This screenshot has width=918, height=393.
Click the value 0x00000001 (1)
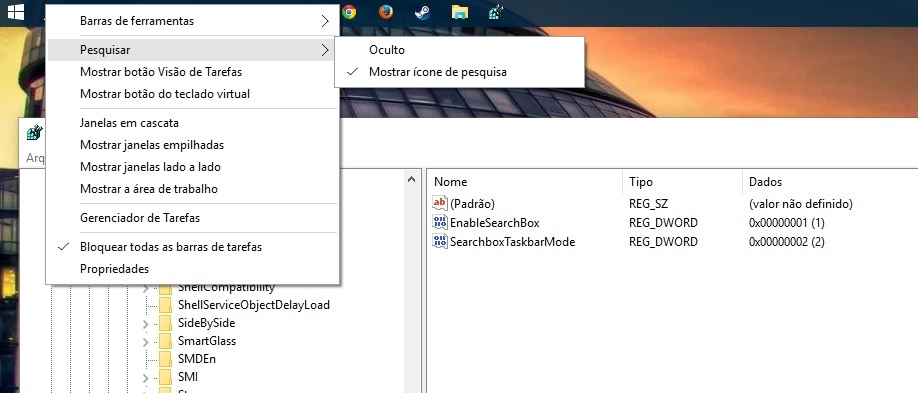pyautogui.click(x=787, y=223)
